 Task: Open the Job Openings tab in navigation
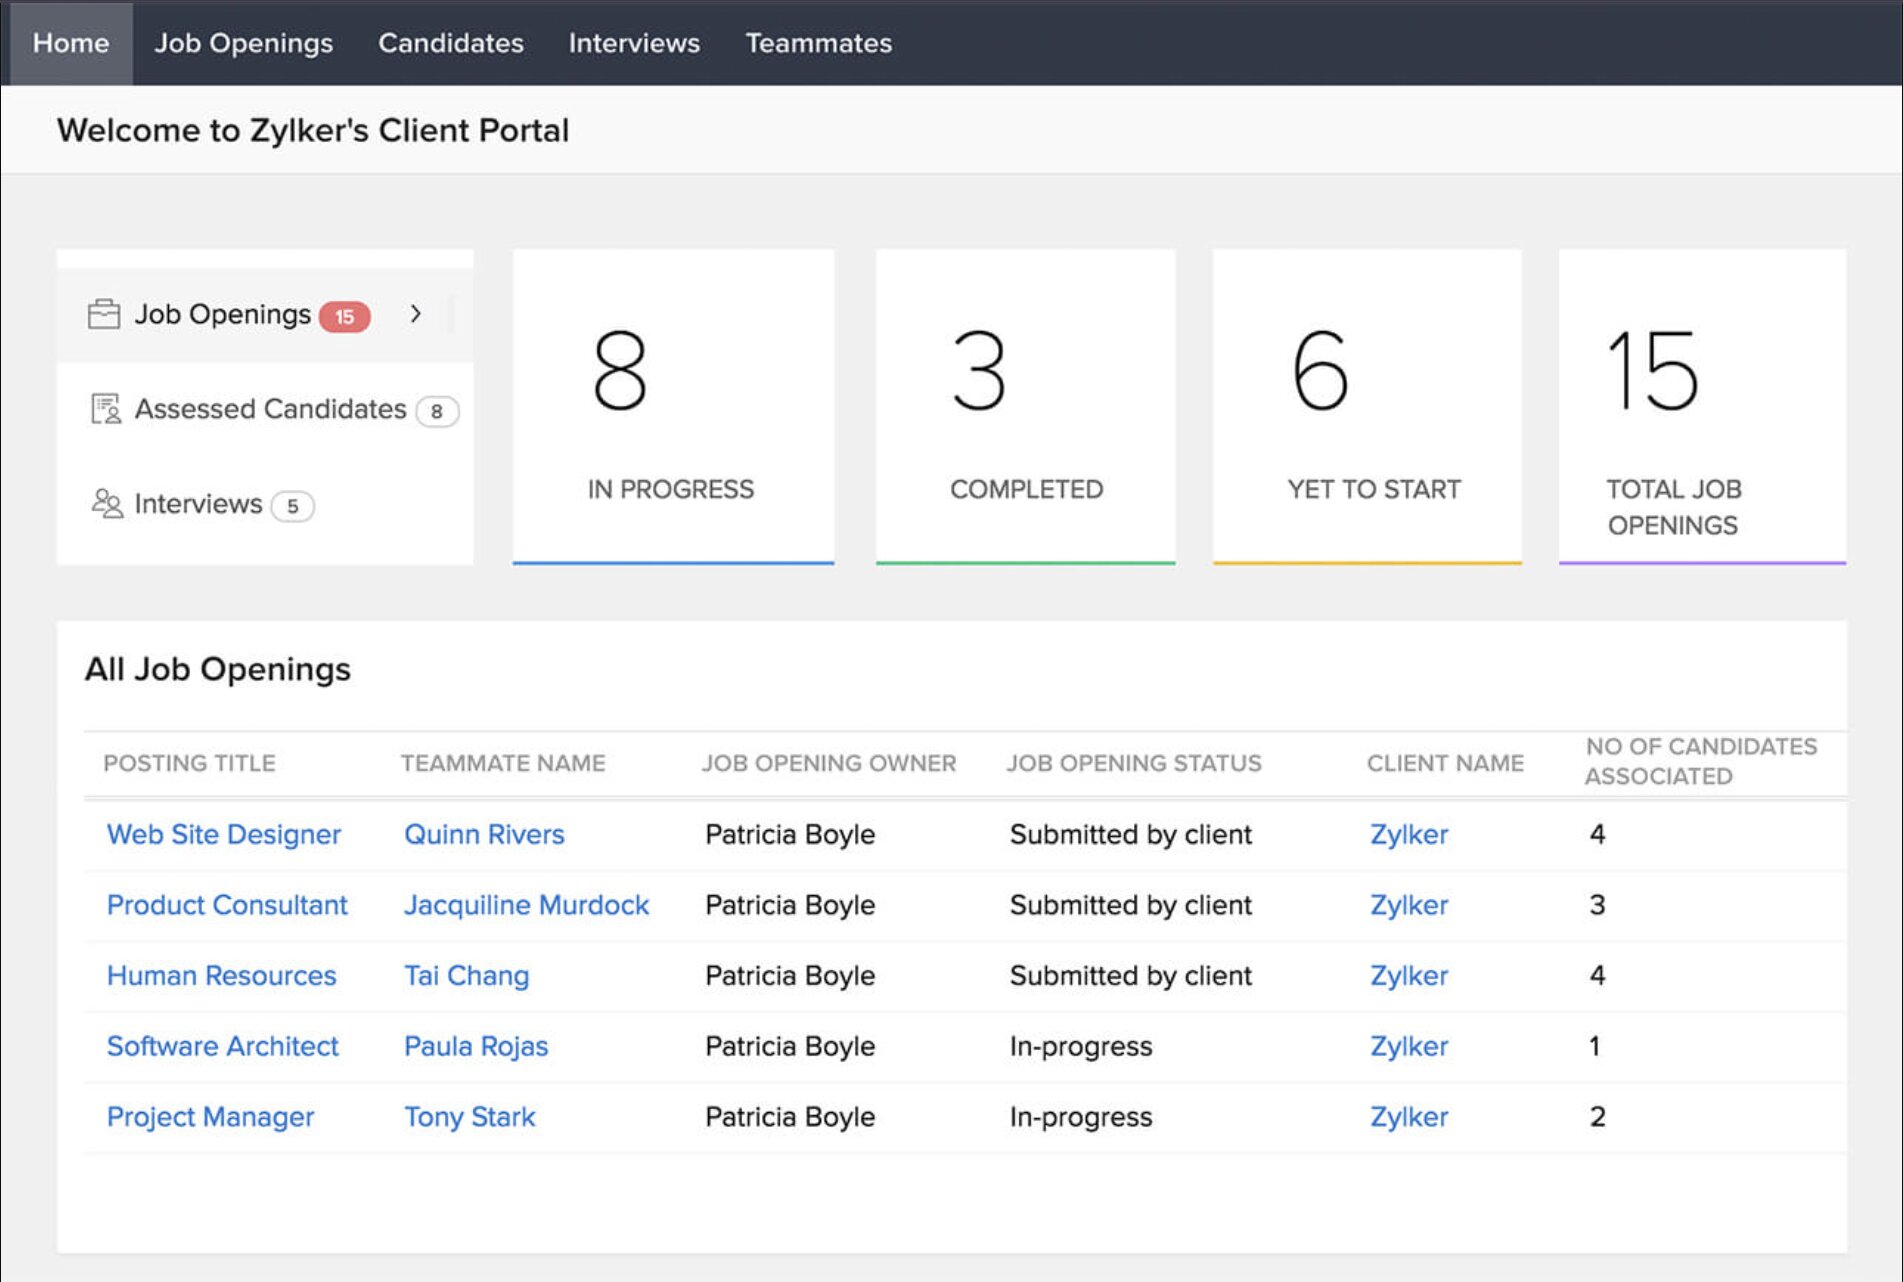pos(243,43)
